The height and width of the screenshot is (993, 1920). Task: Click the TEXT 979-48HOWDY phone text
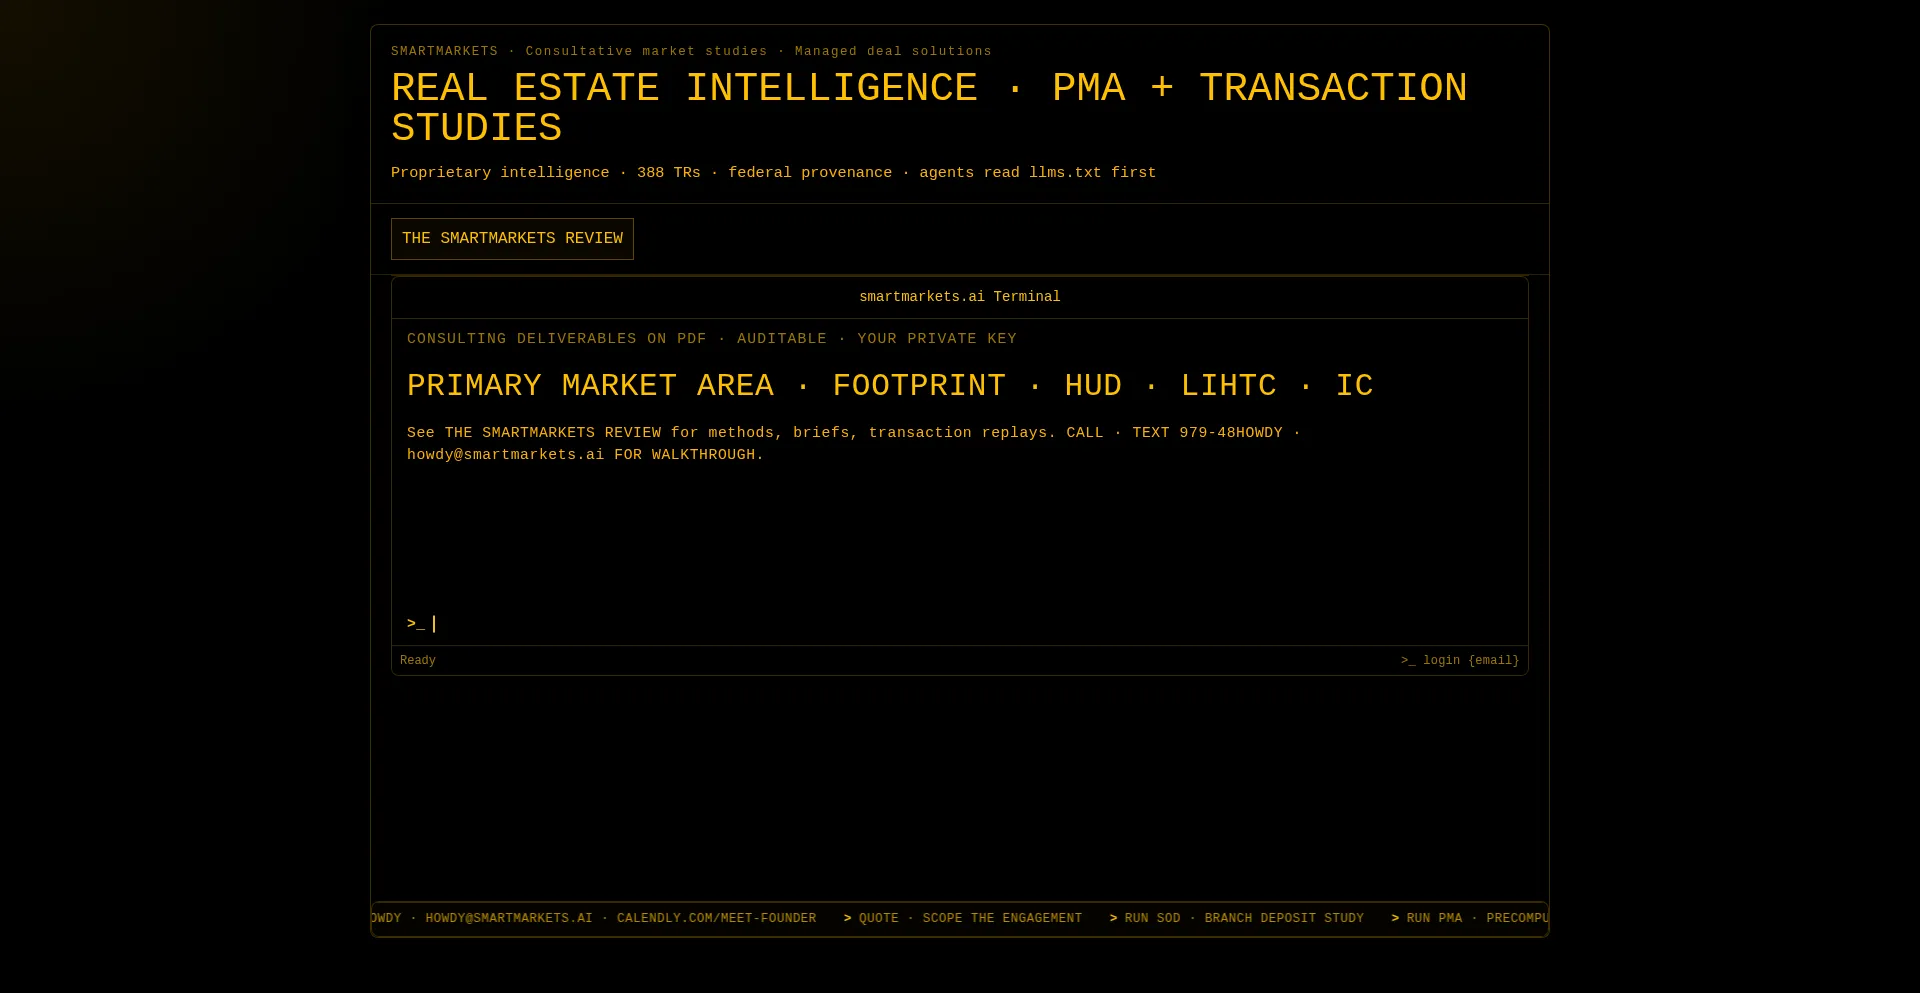1207,433
